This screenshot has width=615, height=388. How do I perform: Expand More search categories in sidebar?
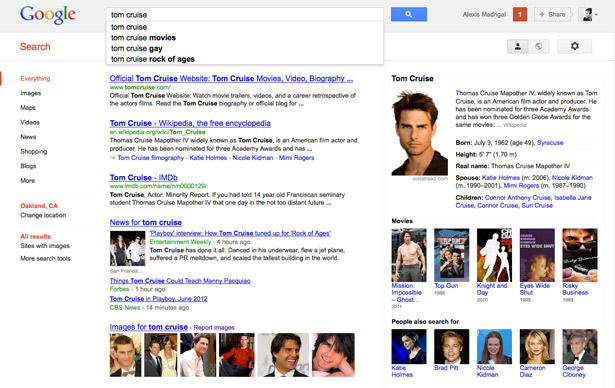click(x=27, y=180)
